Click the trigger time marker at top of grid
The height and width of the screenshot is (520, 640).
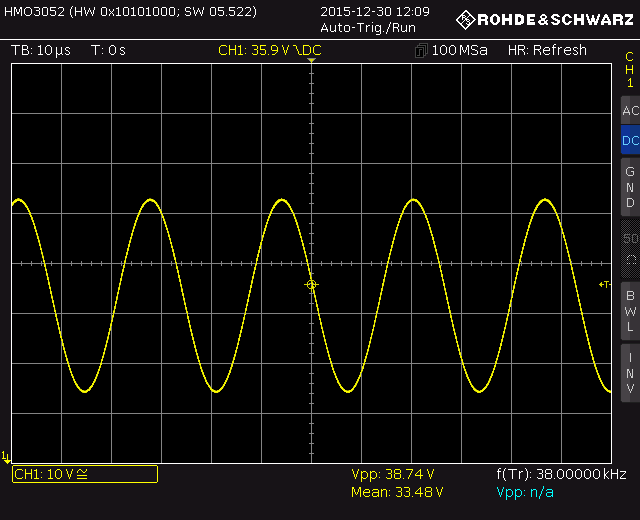(x=311, y=62)
